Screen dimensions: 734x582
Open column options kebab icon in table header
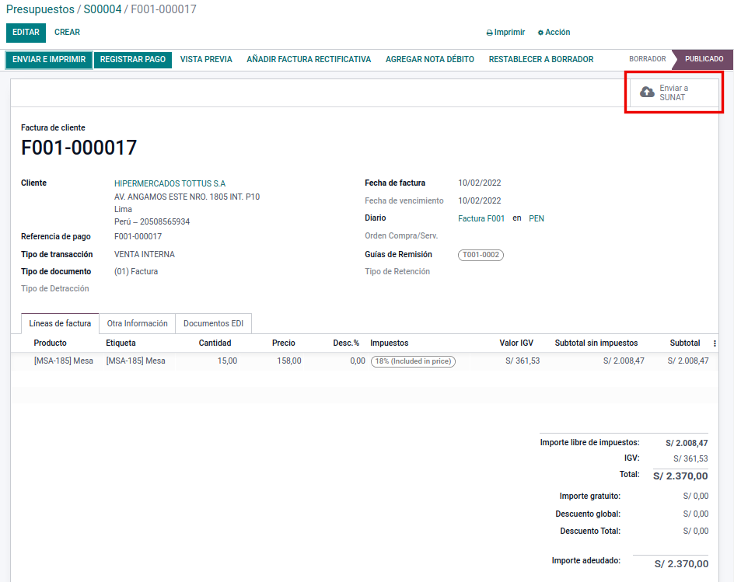pos(714,343)
